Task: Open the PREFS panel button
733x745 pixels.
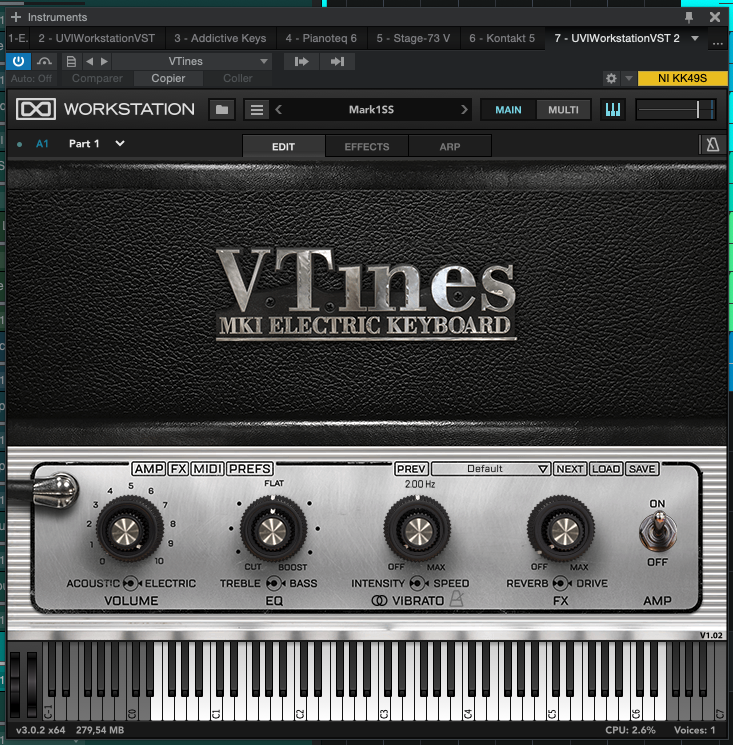Action: pyautogui.click(x=250, y=469)
